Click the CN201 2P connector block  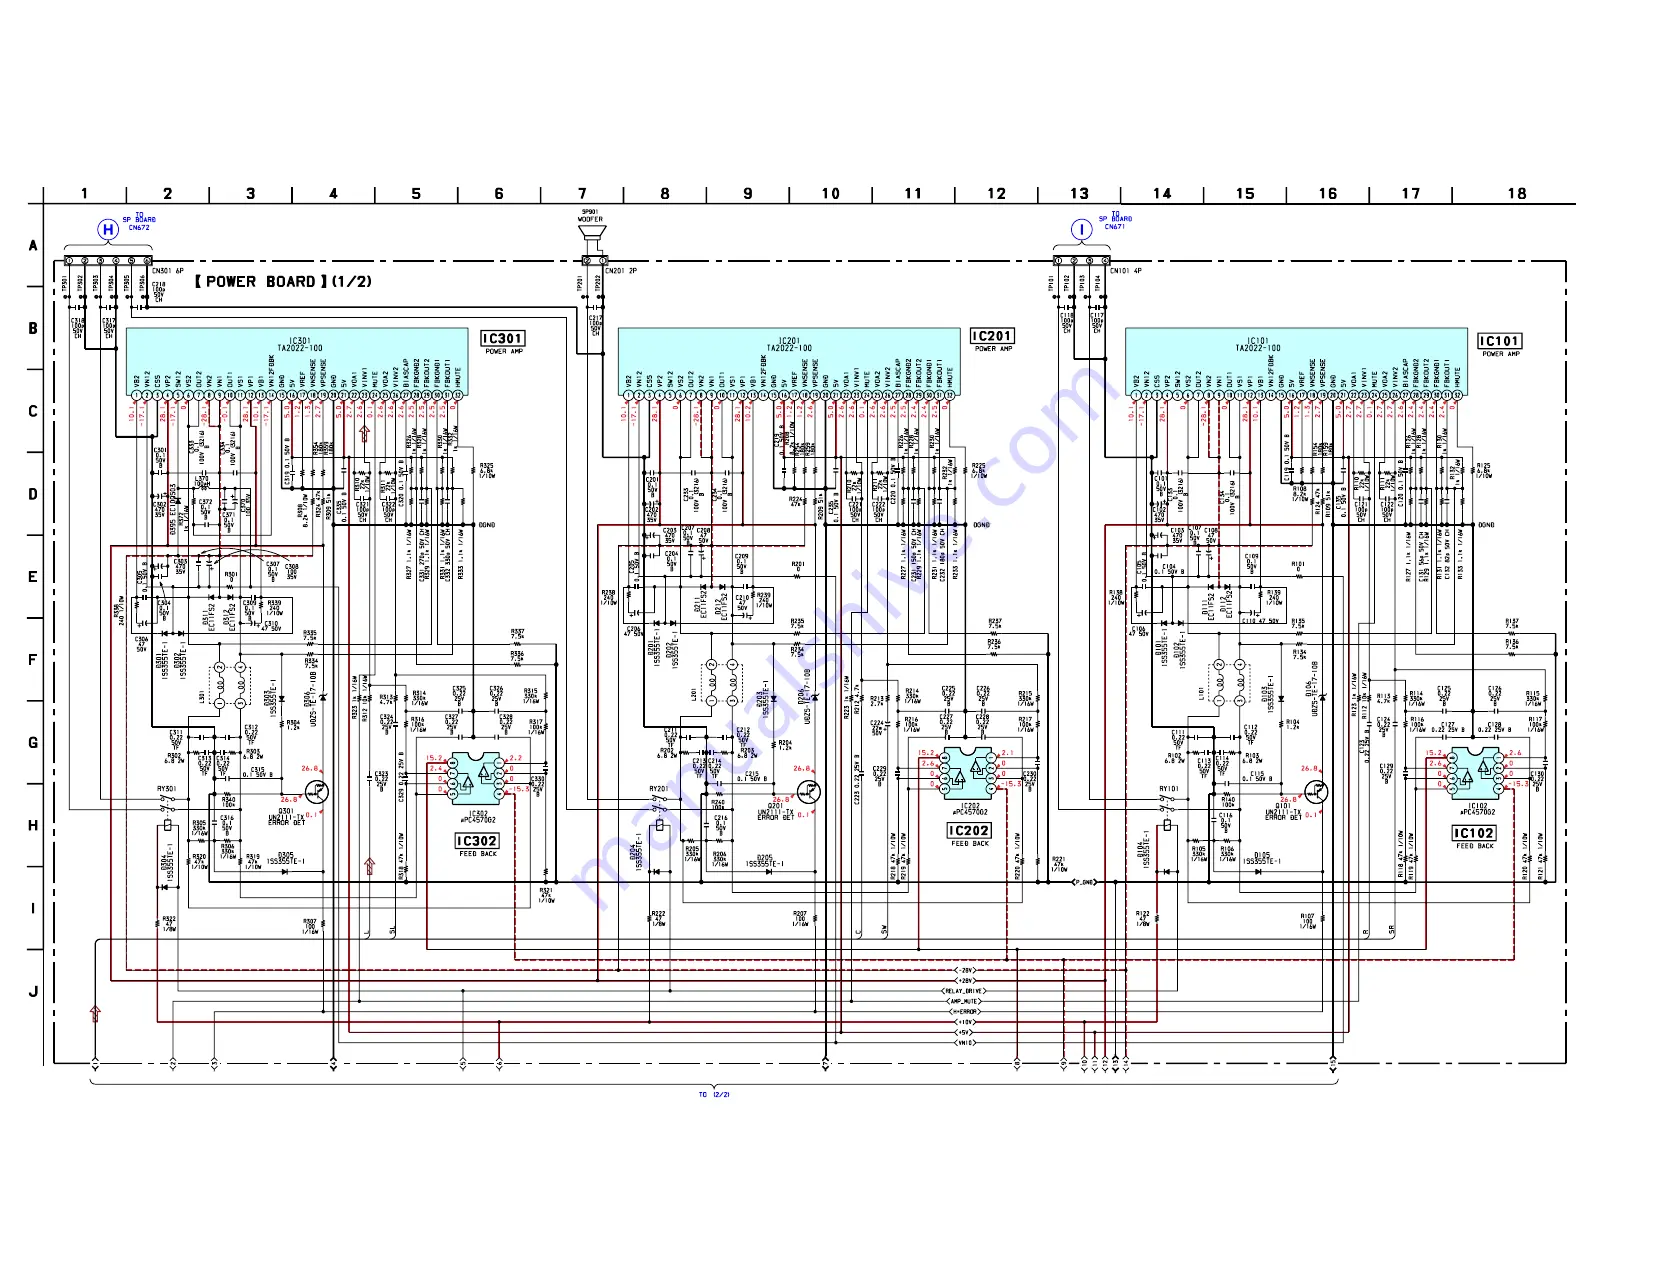coord(593,261)
